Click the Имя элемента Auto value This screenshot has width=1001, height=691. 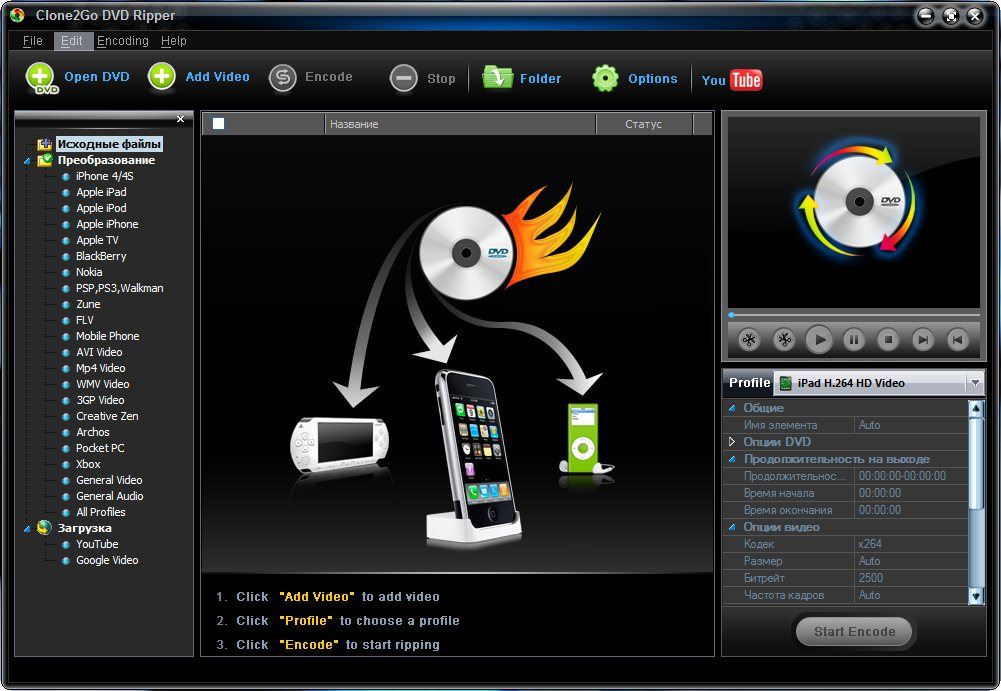pos(911,425)
